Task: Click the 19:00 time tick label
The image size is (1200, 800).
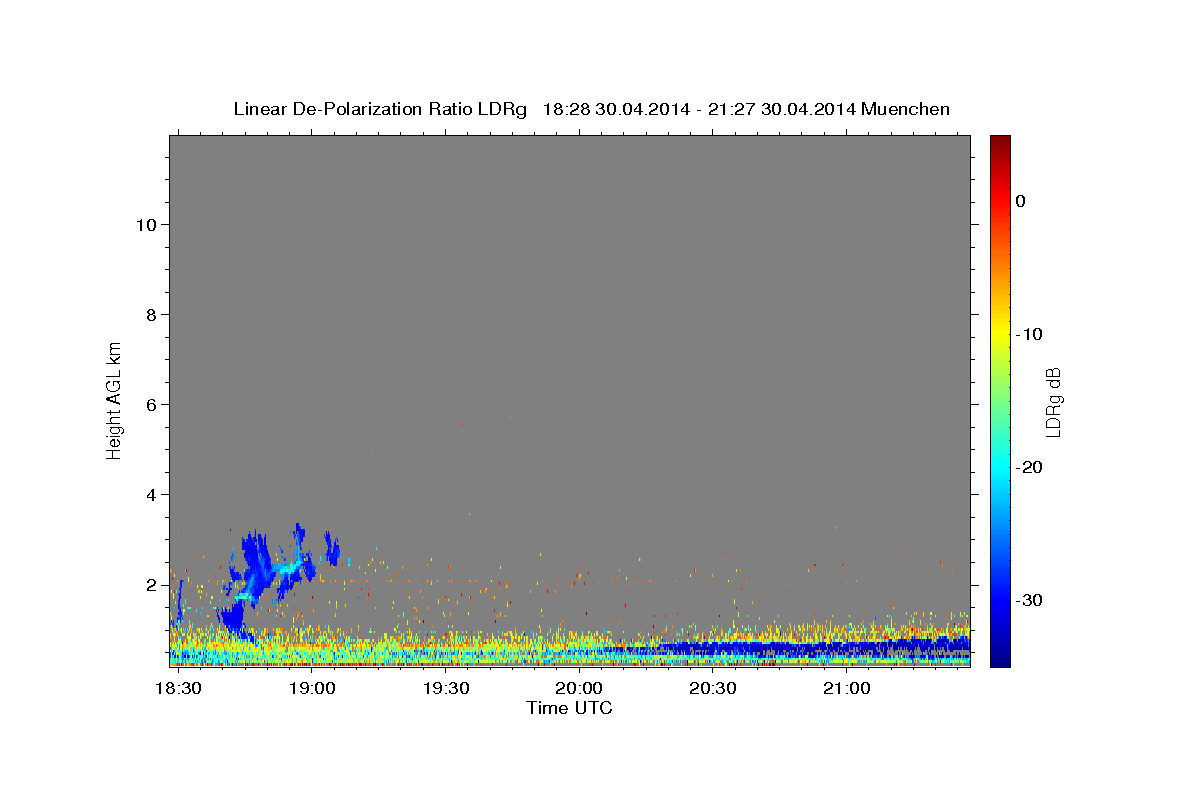Action: click(x=312, y=689)
